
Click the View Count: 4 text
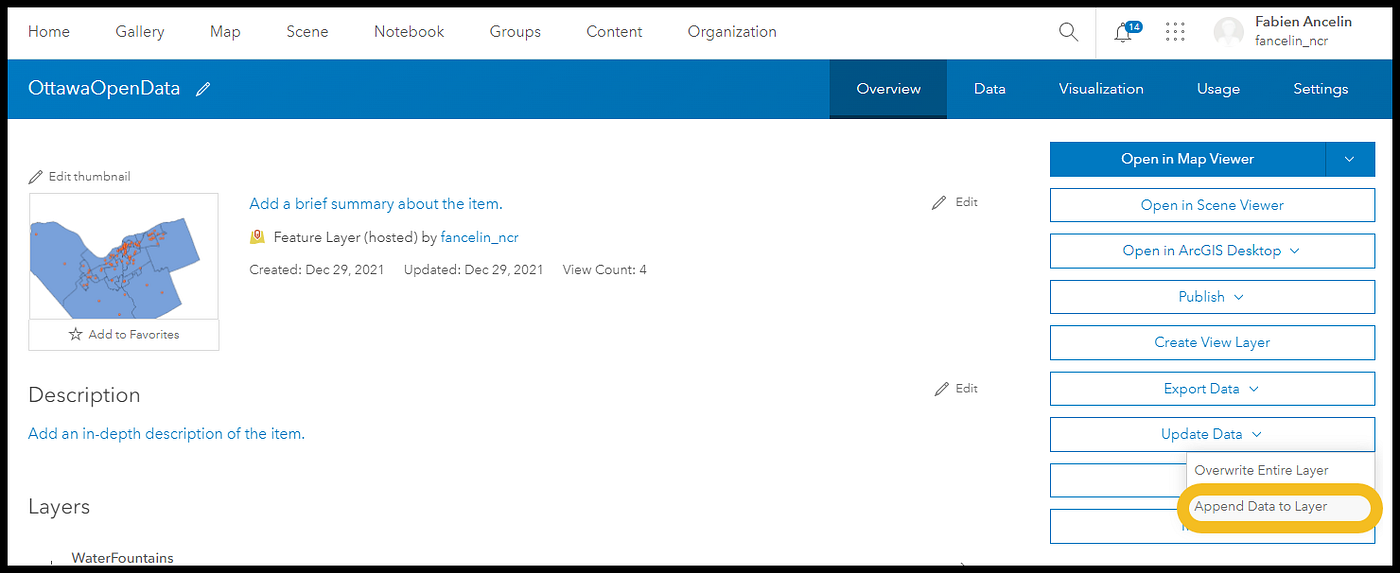(605, 270)
